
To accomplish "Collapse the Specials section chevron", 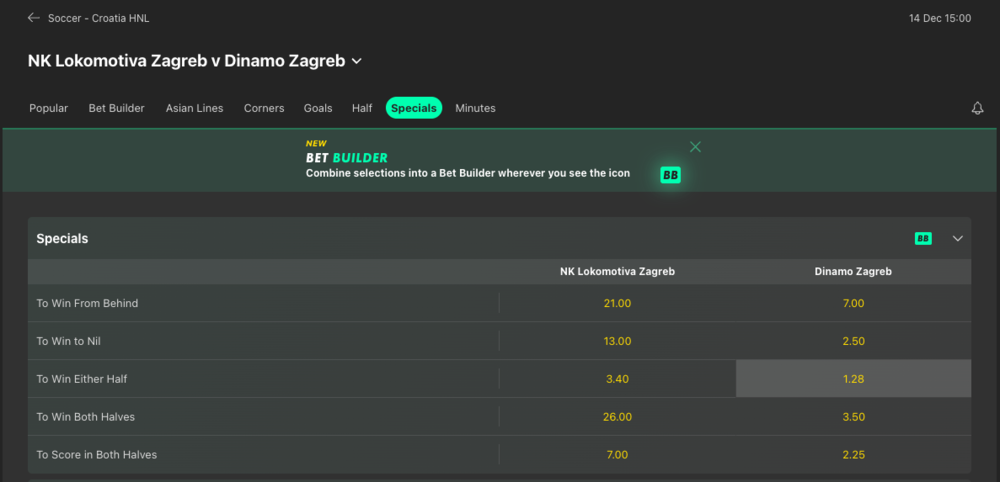I will [x=957, y=239].
